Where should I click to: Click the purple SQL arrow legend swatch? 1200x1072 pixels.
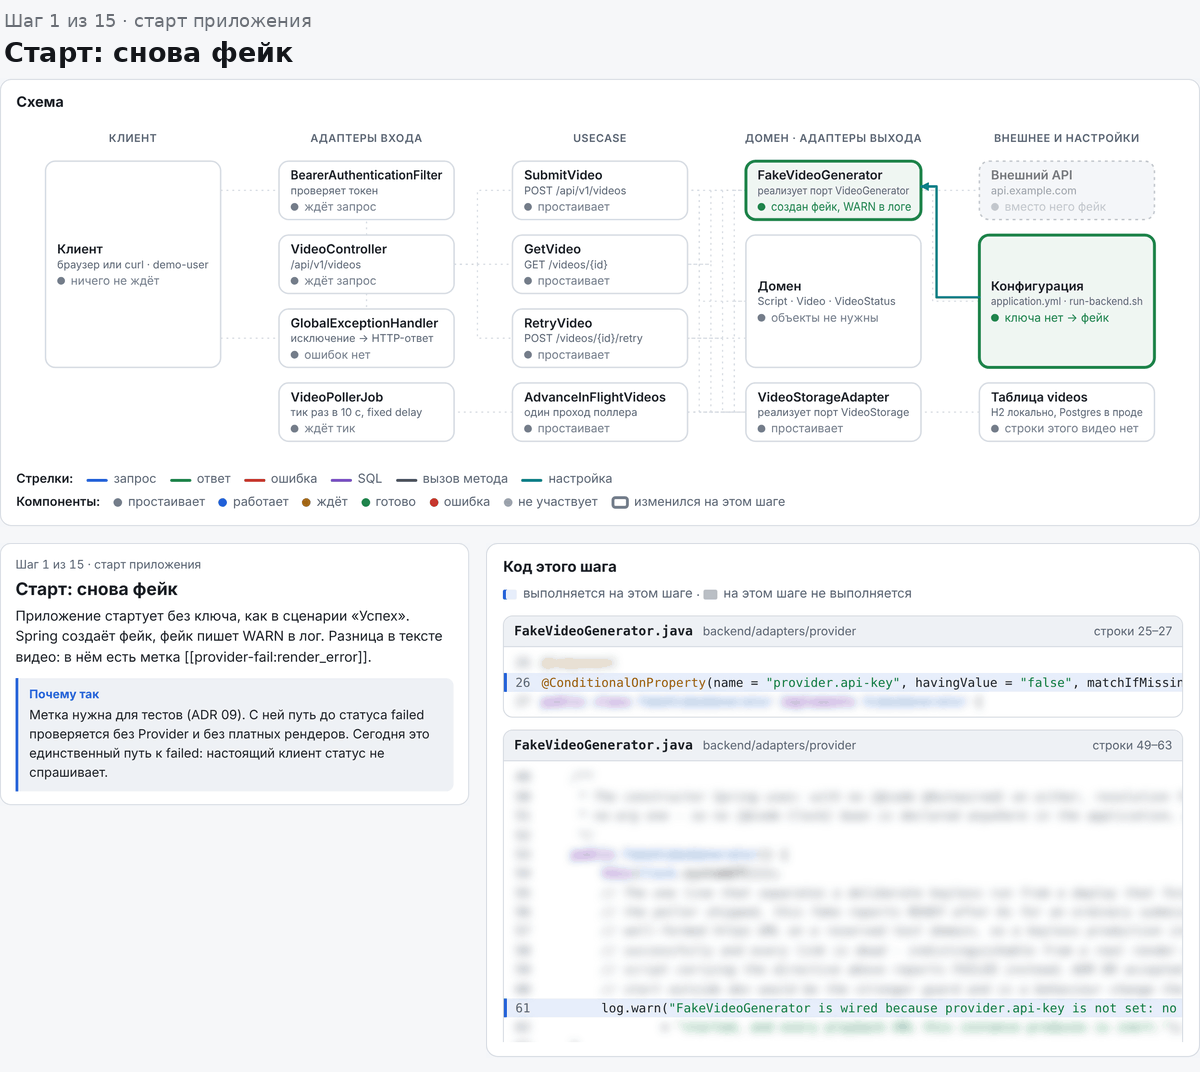pyautogui.click(x=341, y=479)
